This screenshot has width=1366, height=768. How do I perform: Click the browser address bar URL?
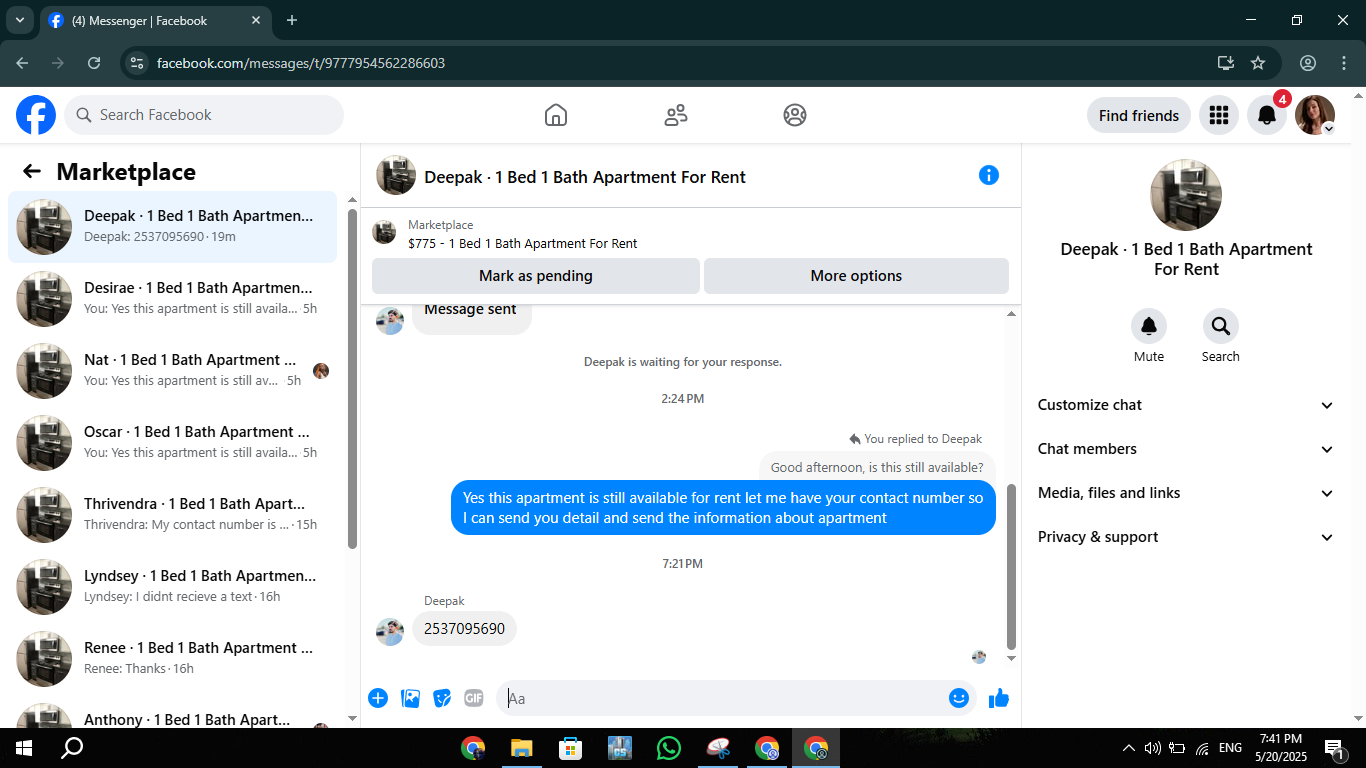click(301, 63)
